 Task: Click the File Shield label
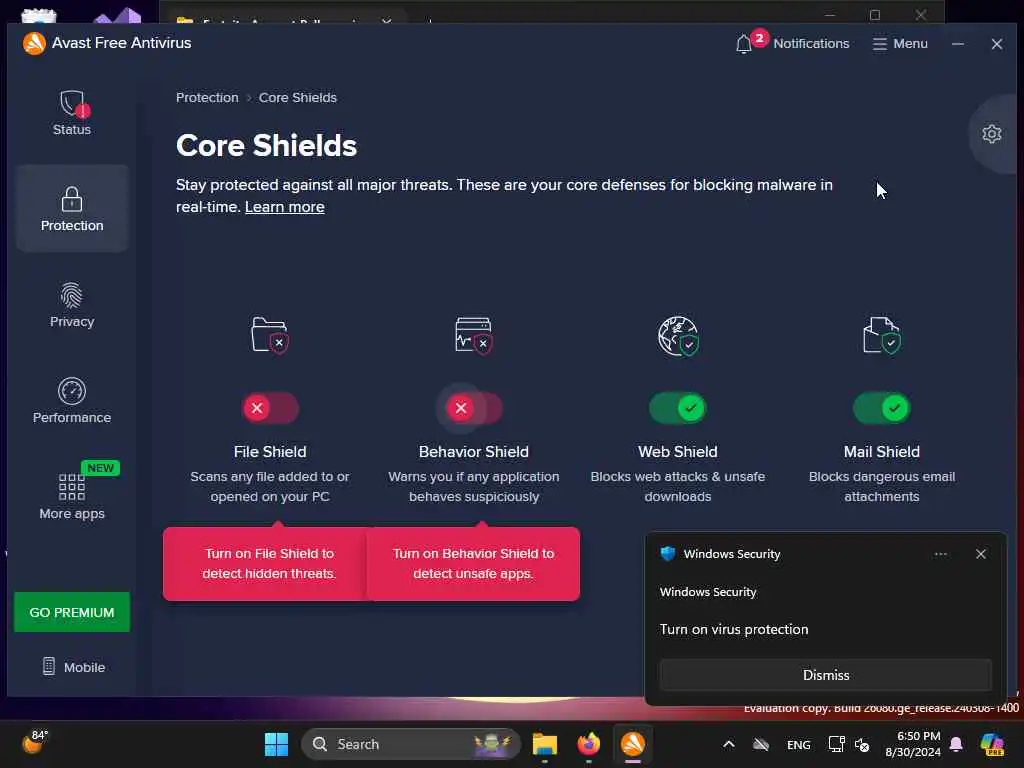270,451
